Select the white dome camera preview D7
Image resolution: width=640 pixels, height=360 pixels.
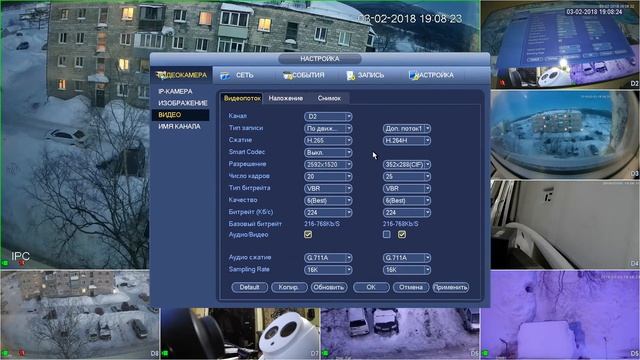point(240,333)
